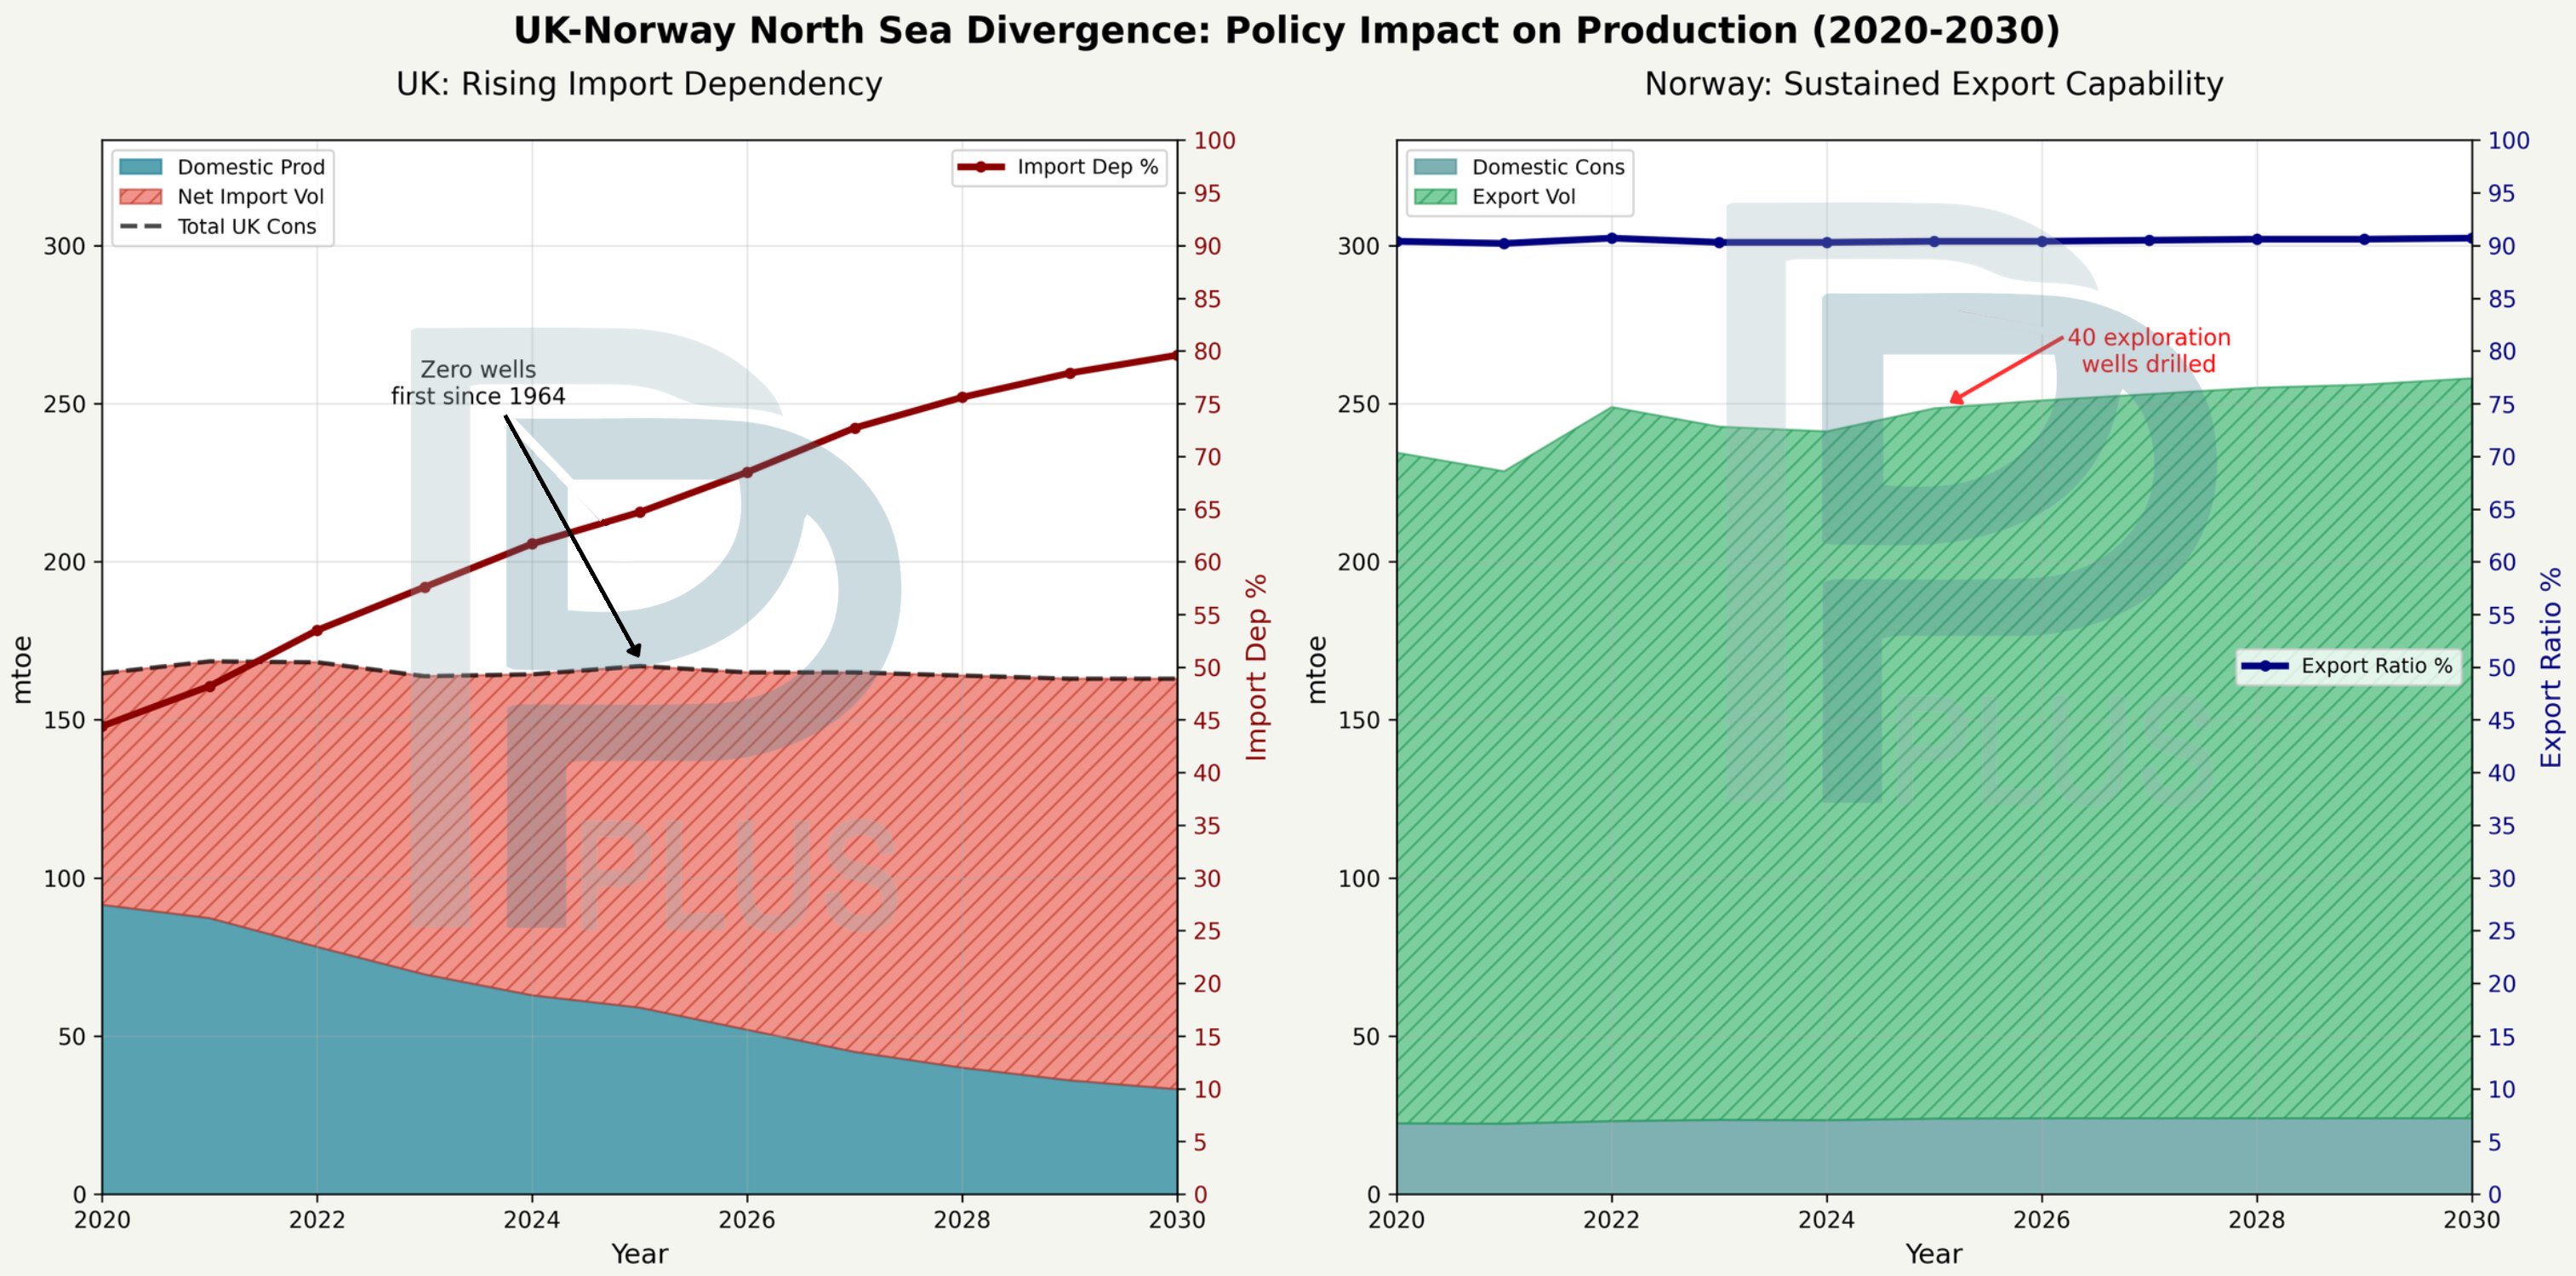Click the 'Import Dep %' right axis label

click(1257, 667)
